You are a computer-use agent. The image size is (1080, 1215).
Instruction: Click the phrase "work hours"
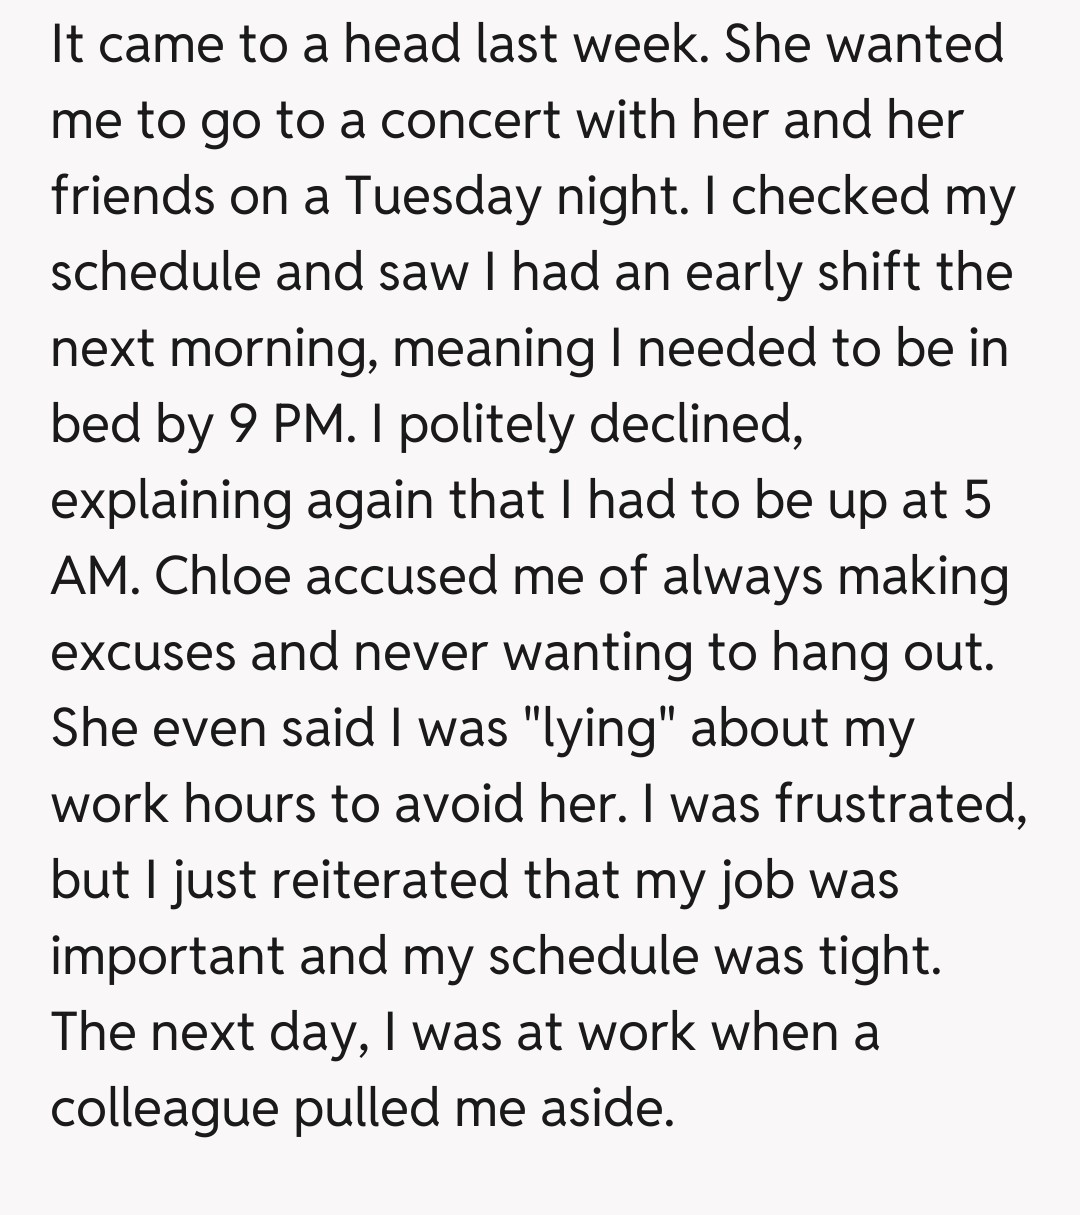pos(182,804)
